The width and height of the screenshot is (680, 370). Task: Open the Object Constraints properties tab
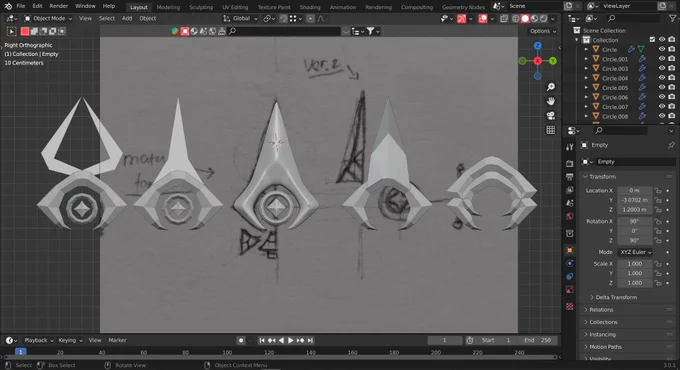(x=570, y=276)
